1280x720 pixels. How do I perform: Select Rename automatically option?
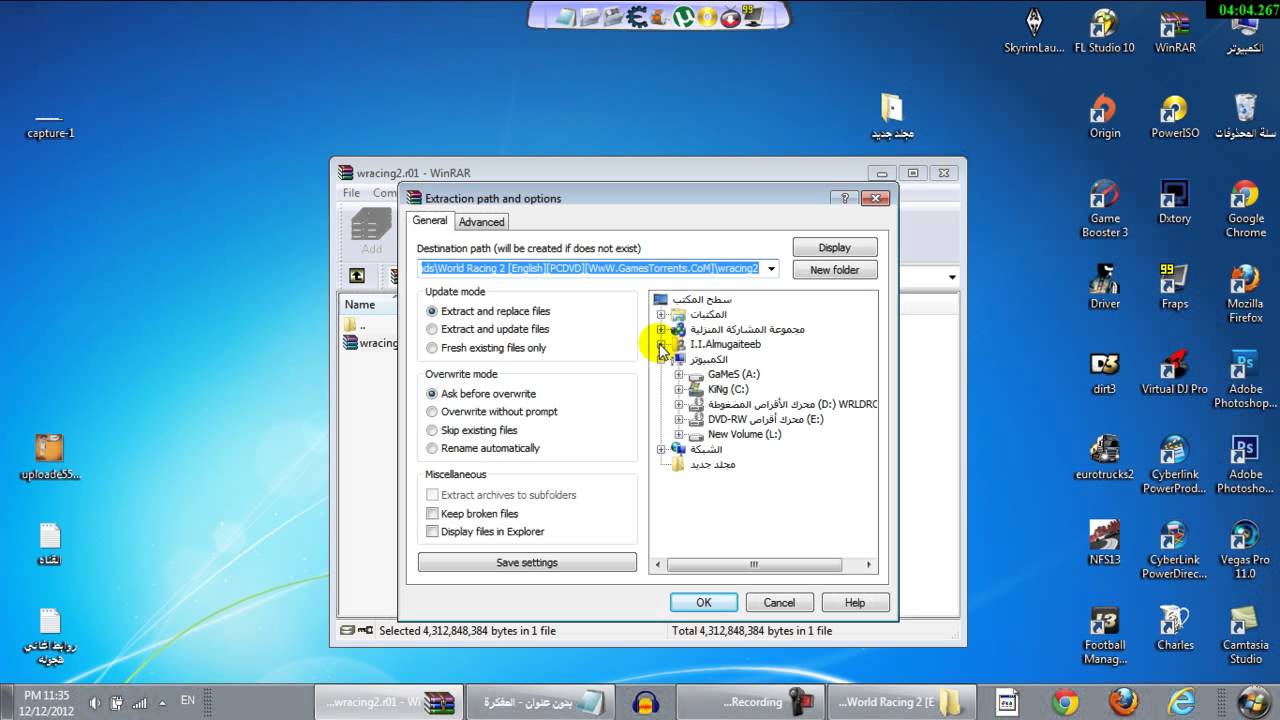click(483, 448)
